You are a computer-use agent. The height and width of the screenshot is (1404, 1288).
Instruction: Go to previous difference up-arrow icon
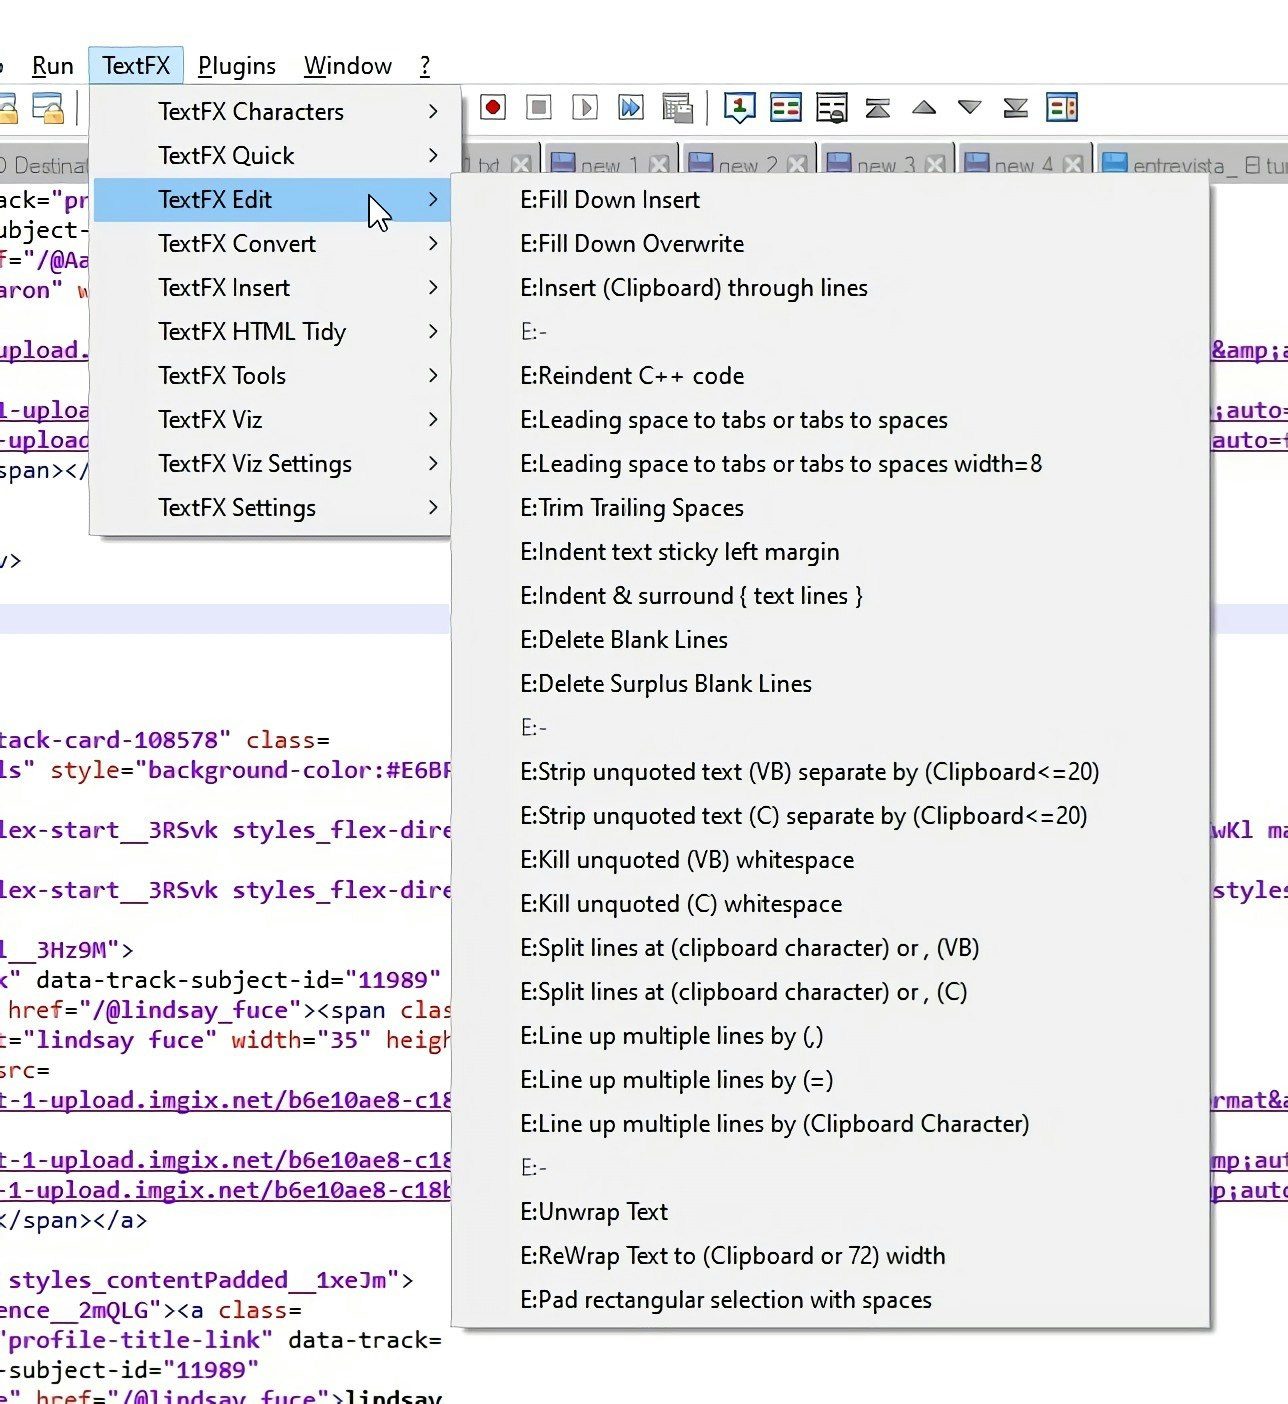click(924, 107)
